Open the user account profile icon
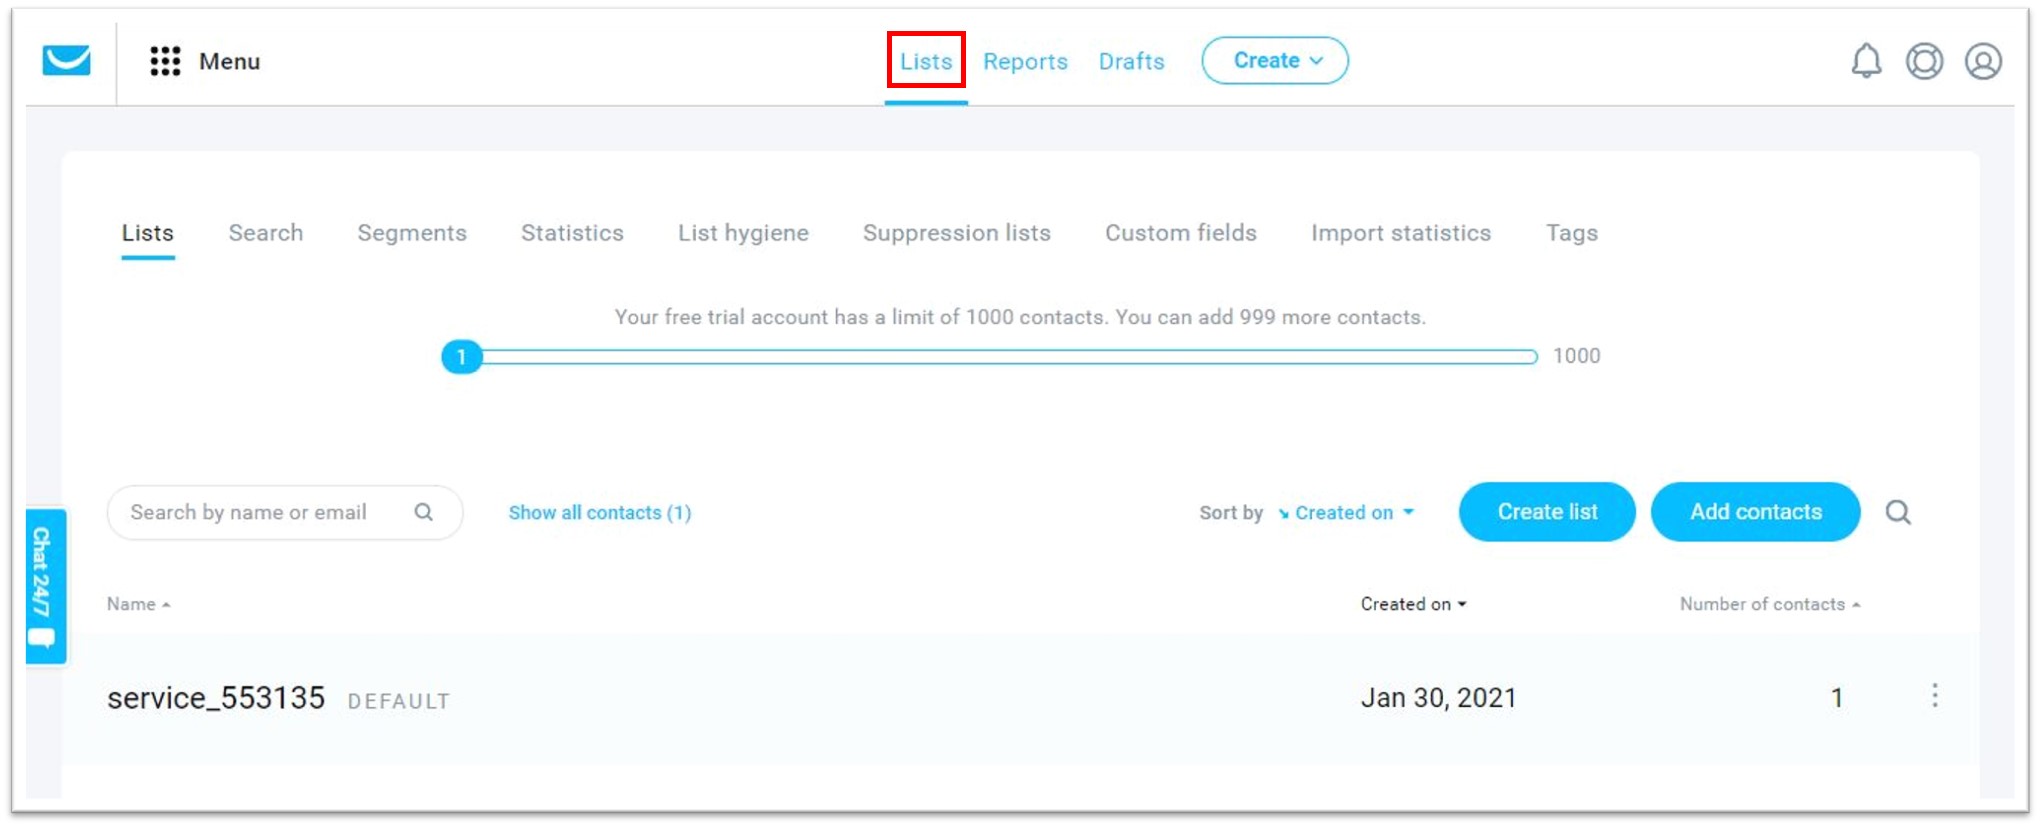 point(1982,61)
